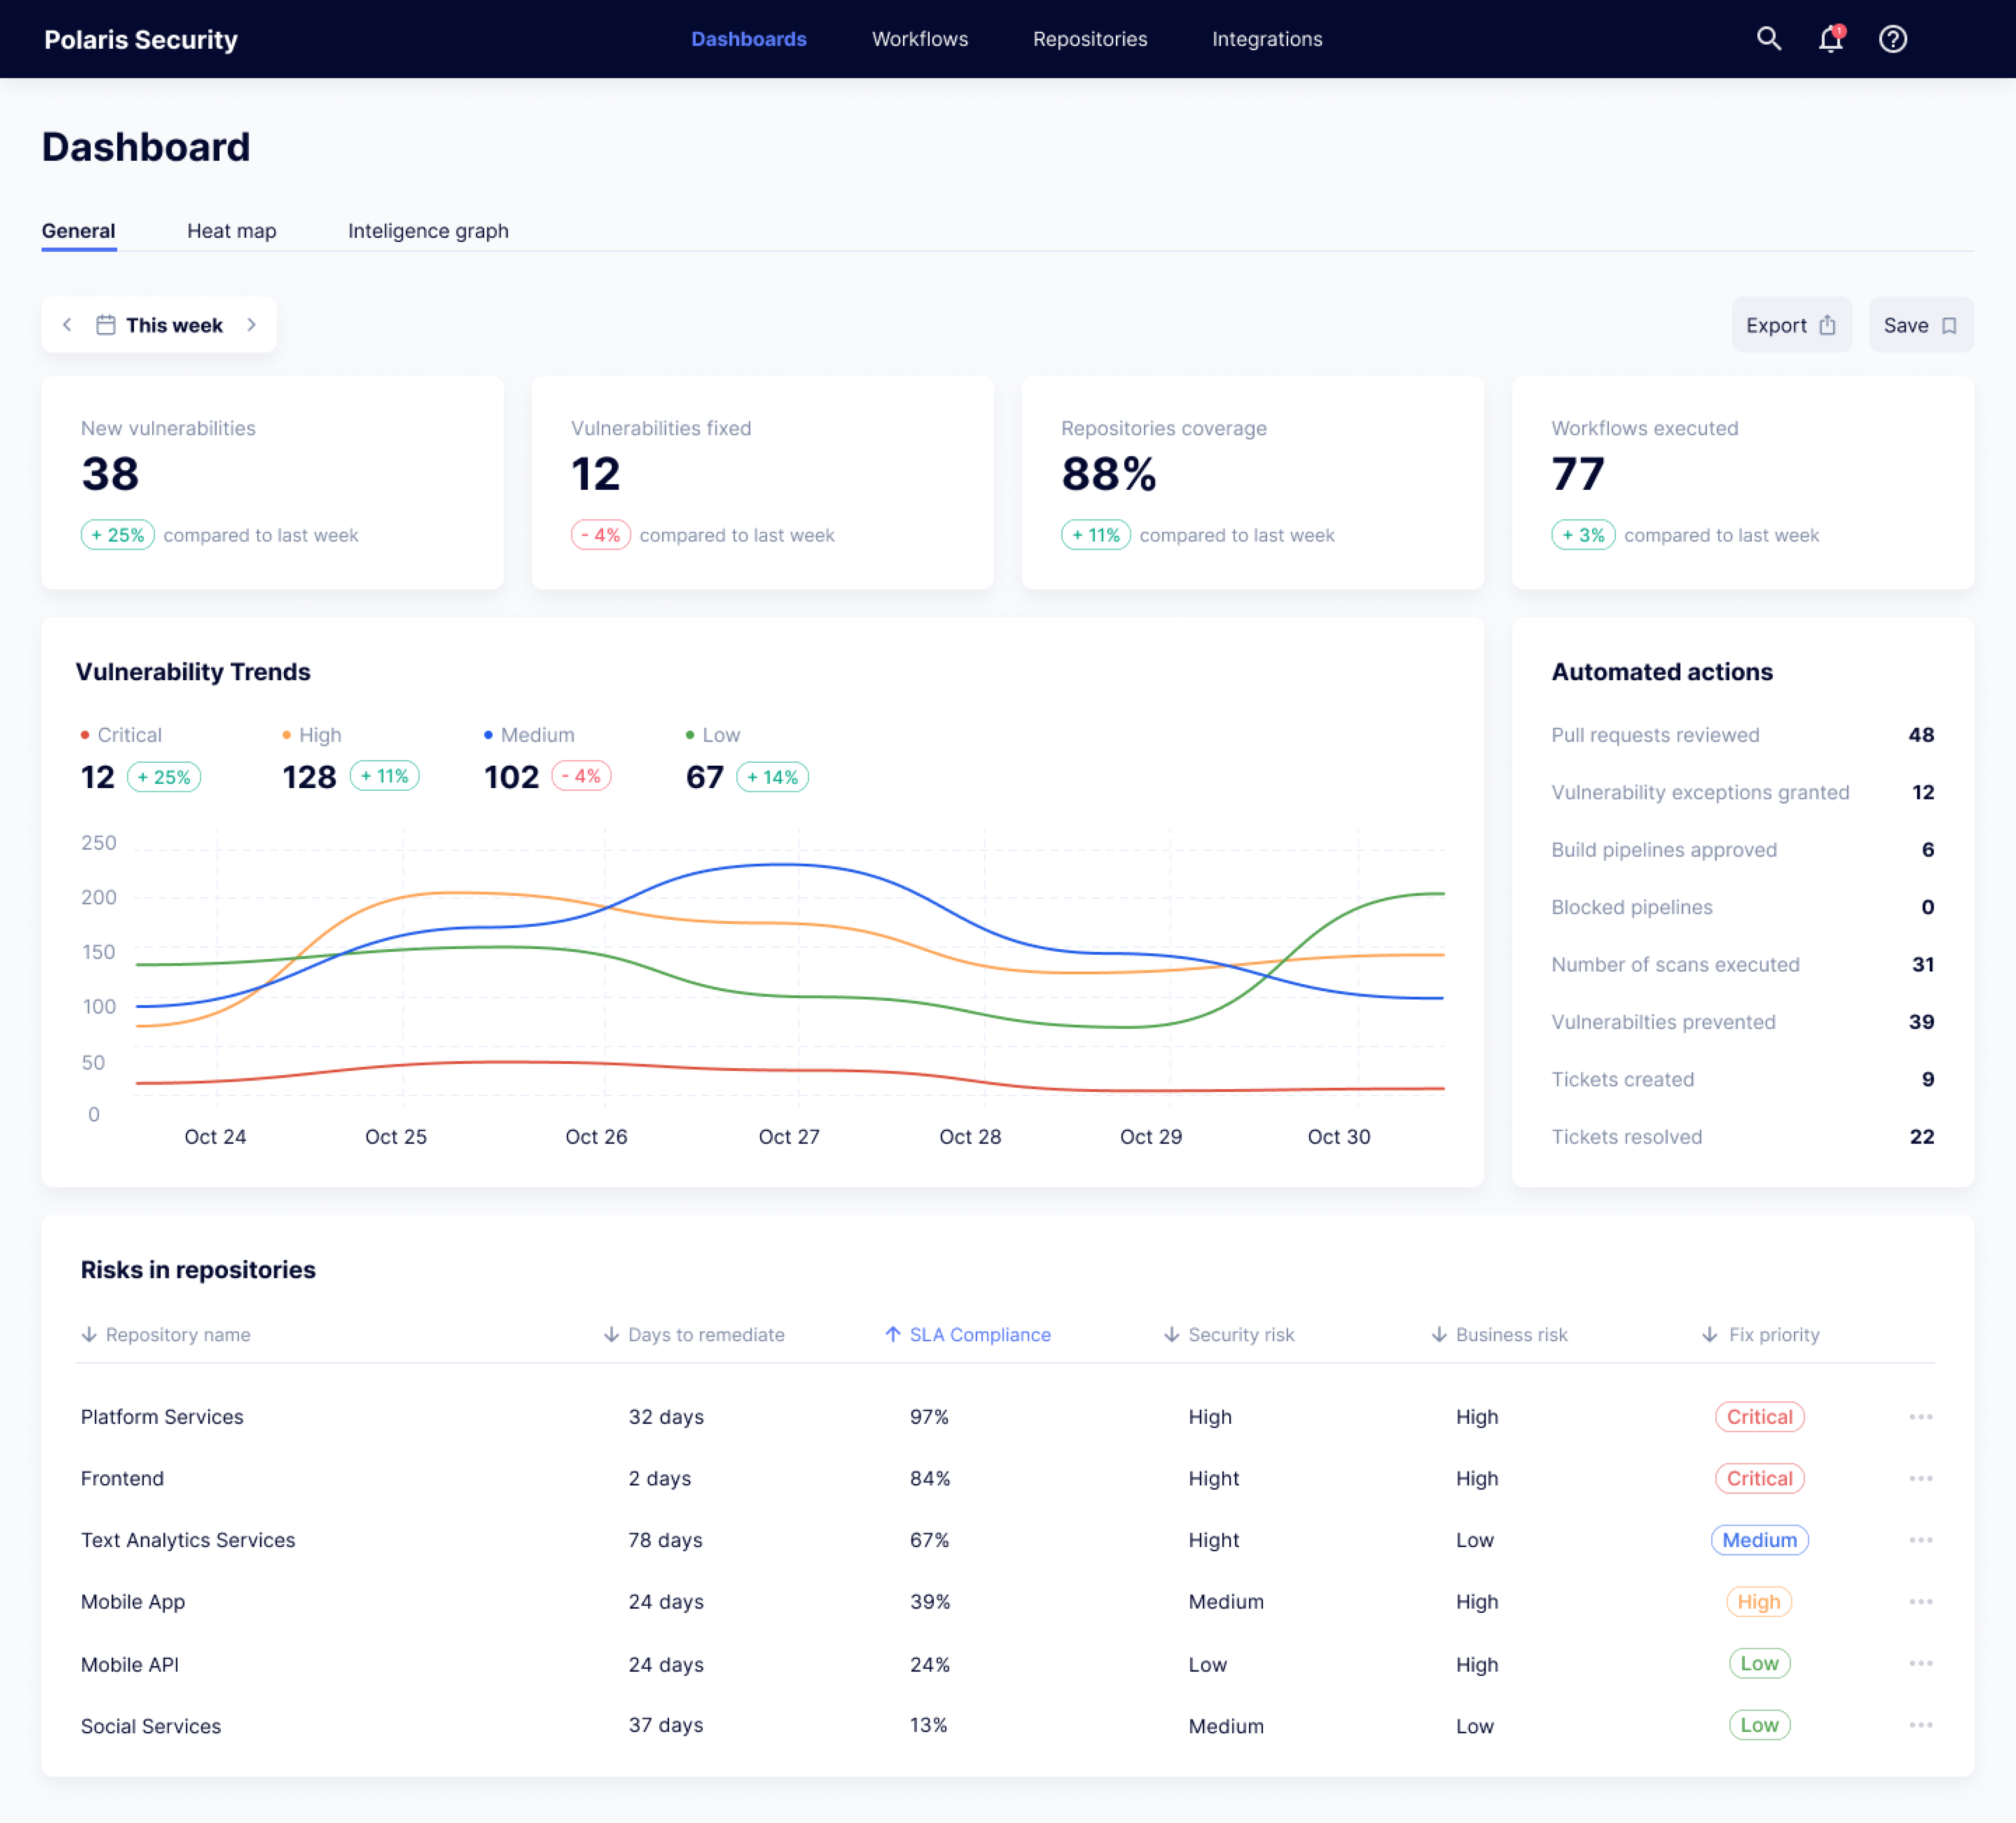Click the next week chevron
Viewport: 2016px width, 1823px height.
[x=252, y=324]
